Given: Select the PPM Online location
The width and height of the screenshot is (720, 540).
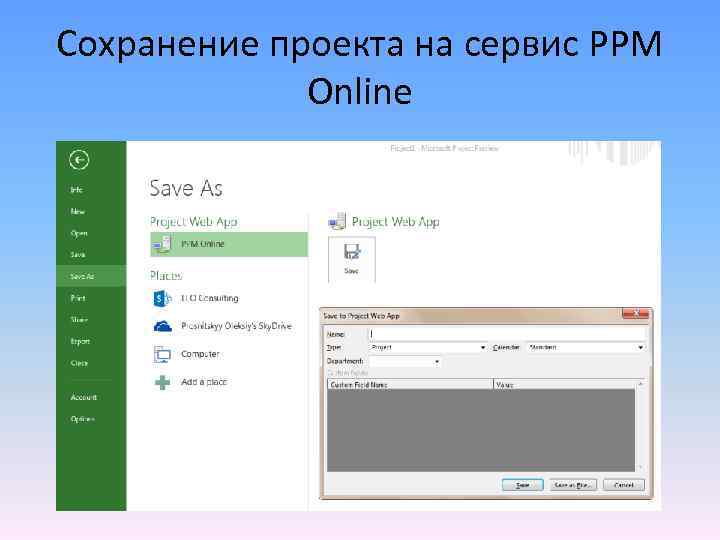Looking at the screenshot, I should (x=229, y=244).
